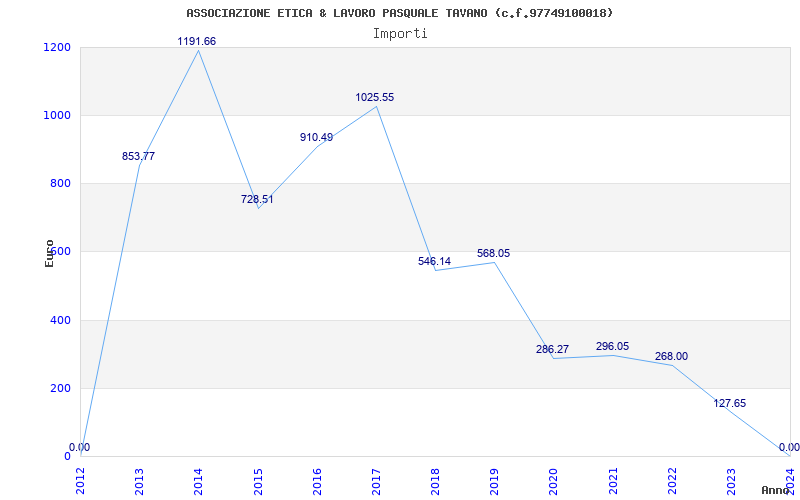Click the 0.00 label above 2024
The height and width of the screenshot is (500, 800).
(790, 447)
